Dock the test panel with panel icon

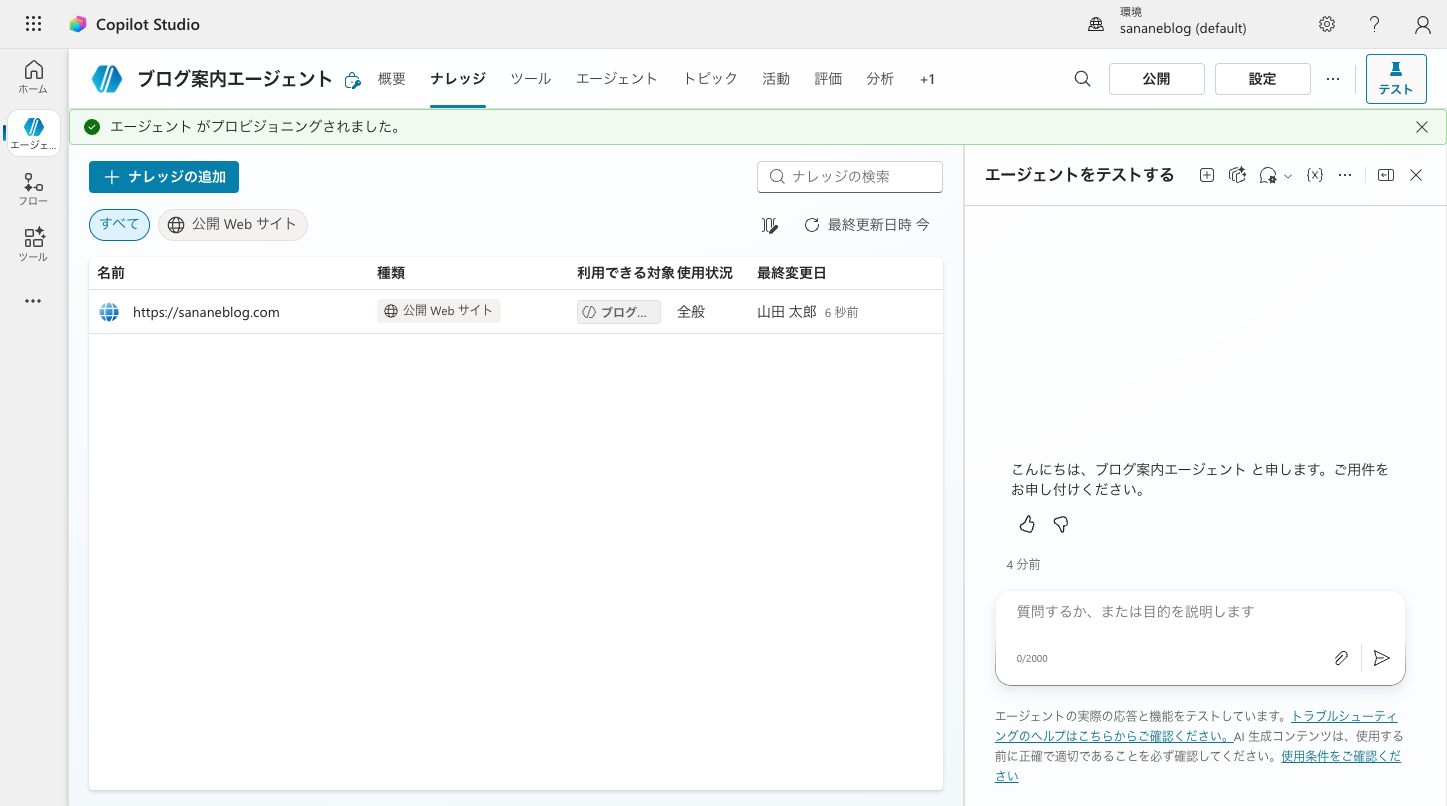pos(1386,175)
